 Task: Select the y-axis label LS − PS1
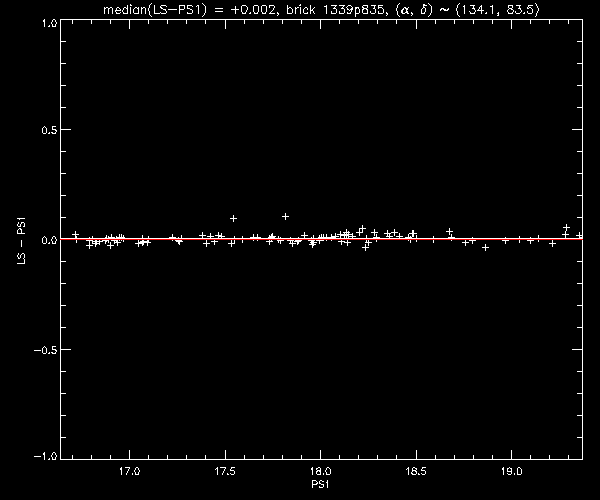click(x=21, y=241)
